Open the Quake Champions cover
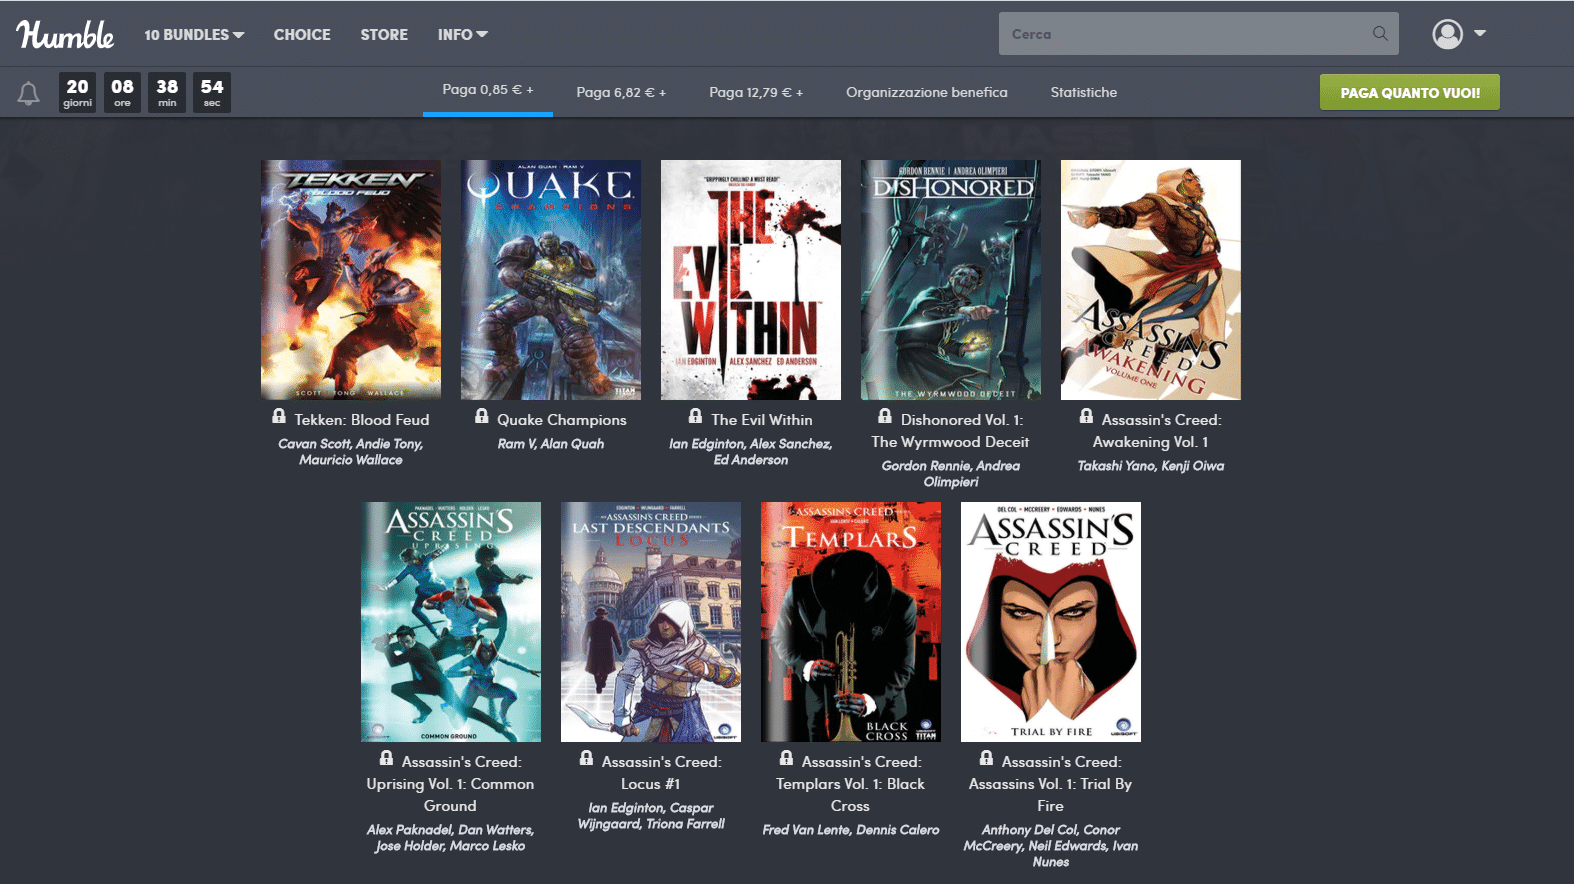The width and height of the screenshot is (1574, 884). pyautogui.click(x=551, y=280)
